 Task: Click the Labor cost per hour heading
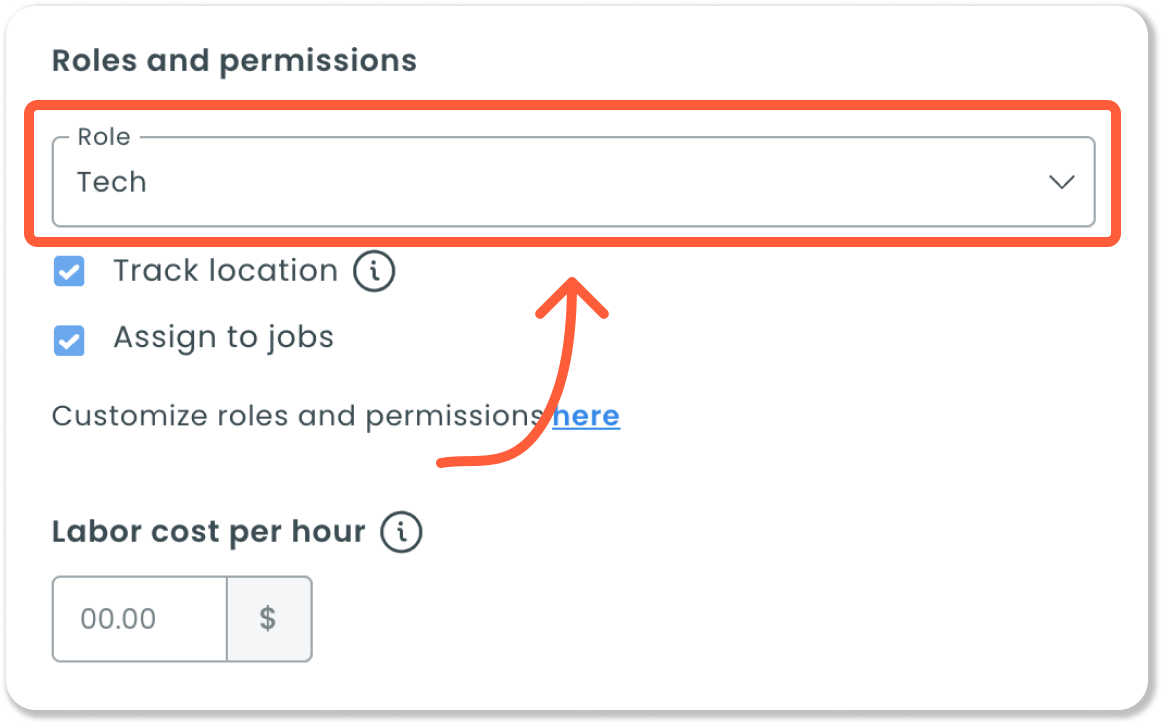click(208, 532)
